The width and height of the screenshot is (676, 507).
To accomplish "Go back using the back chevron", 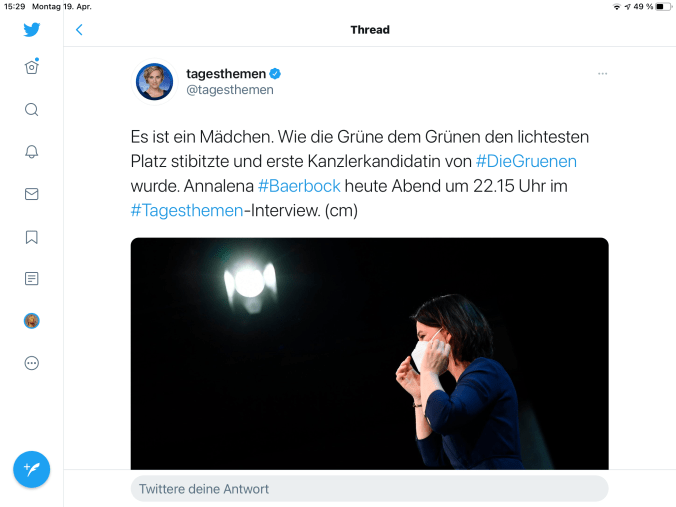I will pyautogui.click(x=79, y=30).
